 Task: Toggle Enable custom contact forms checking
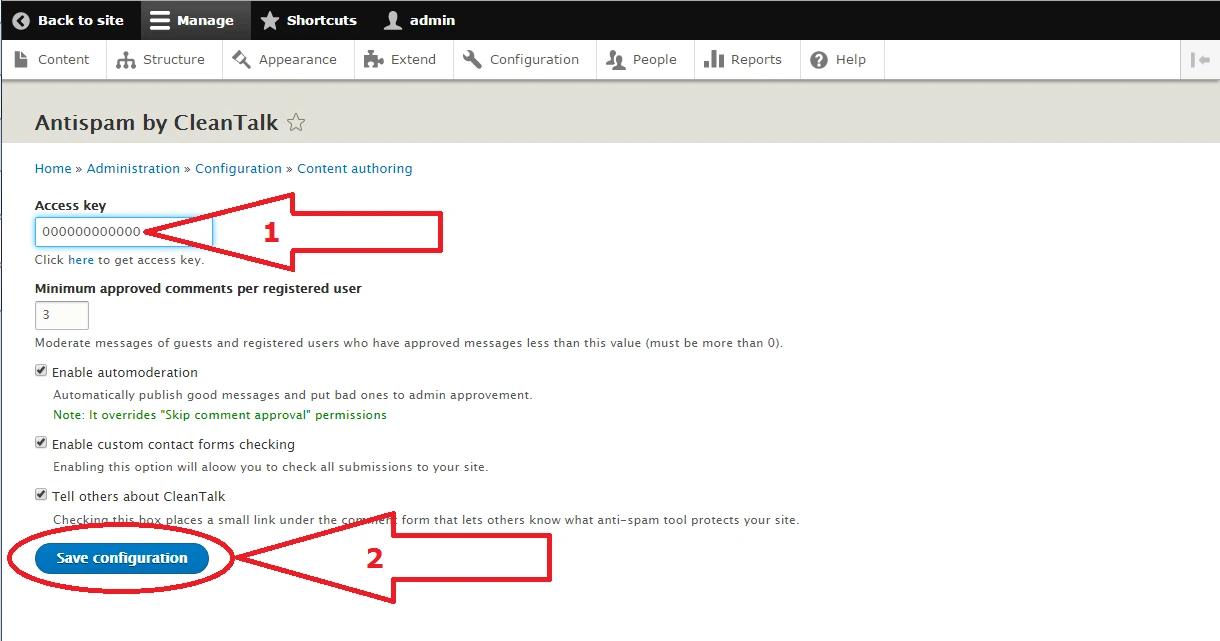tap(41, 442)
